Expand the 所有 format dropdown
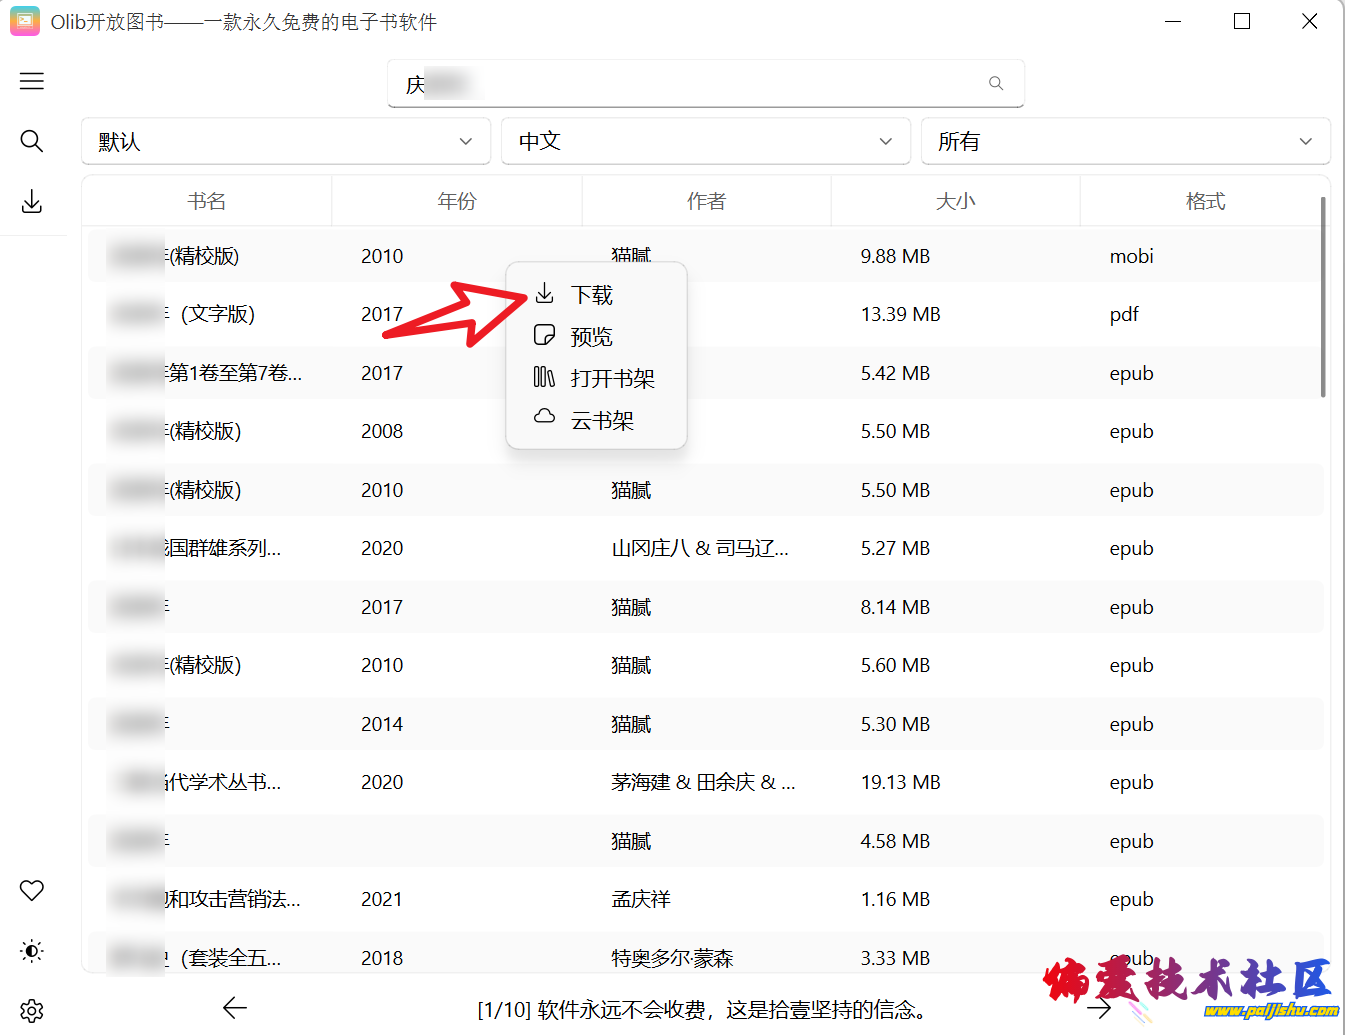 (x=1125, y=142)
